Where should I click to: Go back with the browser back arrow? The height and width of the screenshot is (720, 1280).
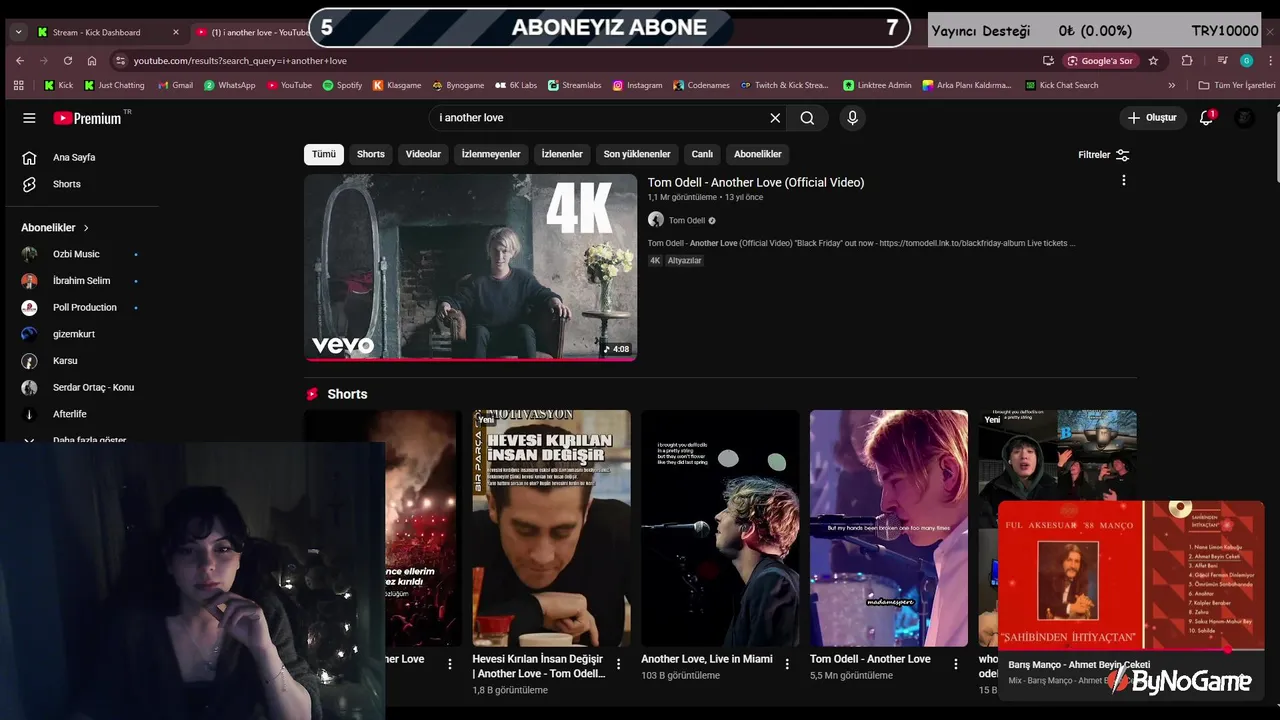tap(20, 60)
